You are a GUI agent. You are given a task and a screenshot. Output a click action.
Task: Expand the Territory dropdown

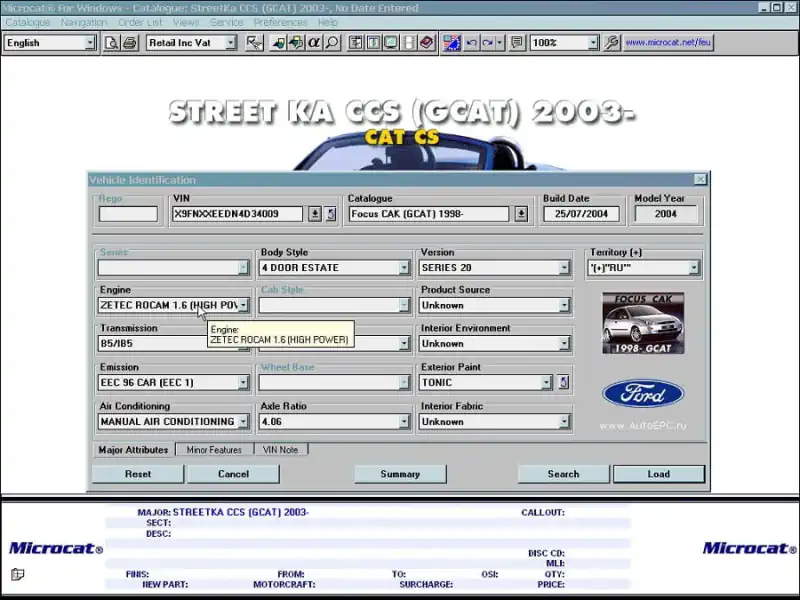[694, 268]
